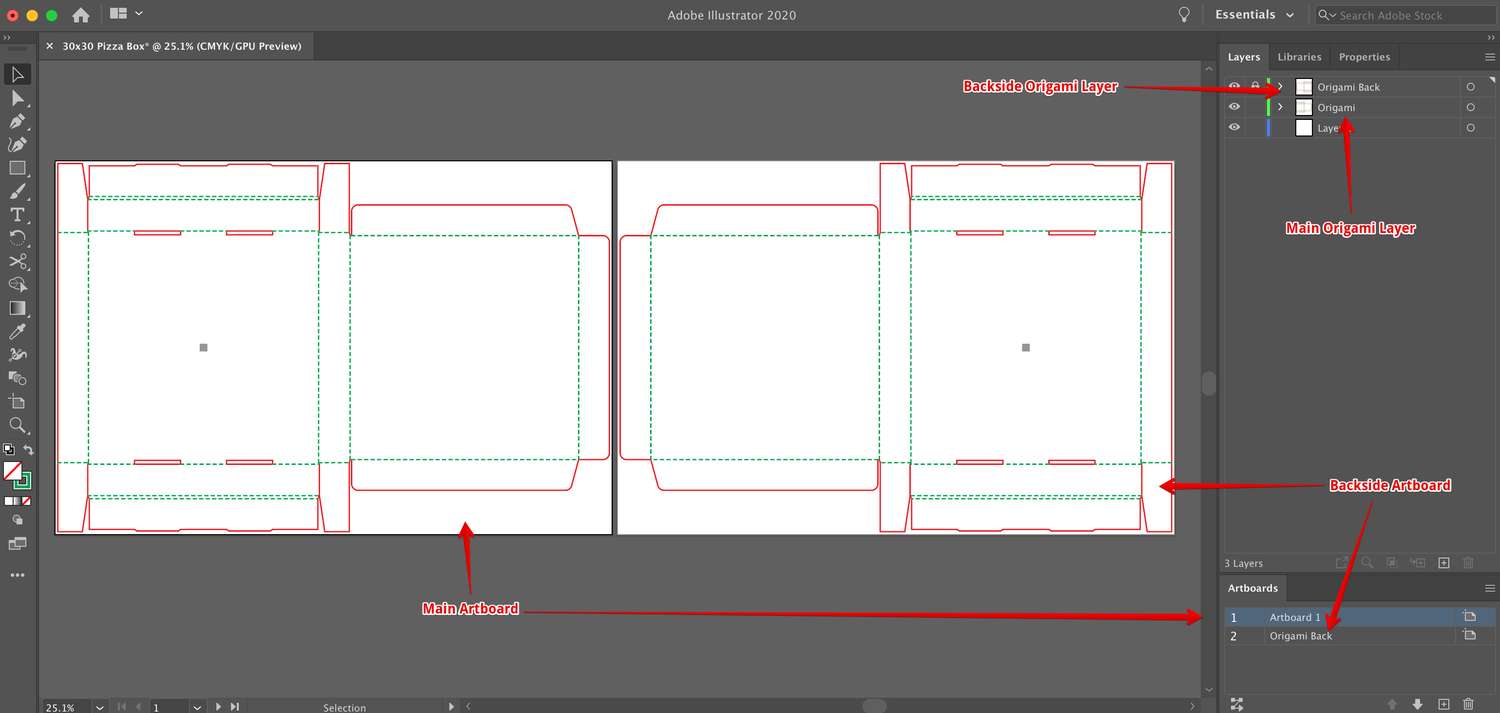Set paint to None swatch
This screenshot has width=1500, height=713.
coord(27,501)
